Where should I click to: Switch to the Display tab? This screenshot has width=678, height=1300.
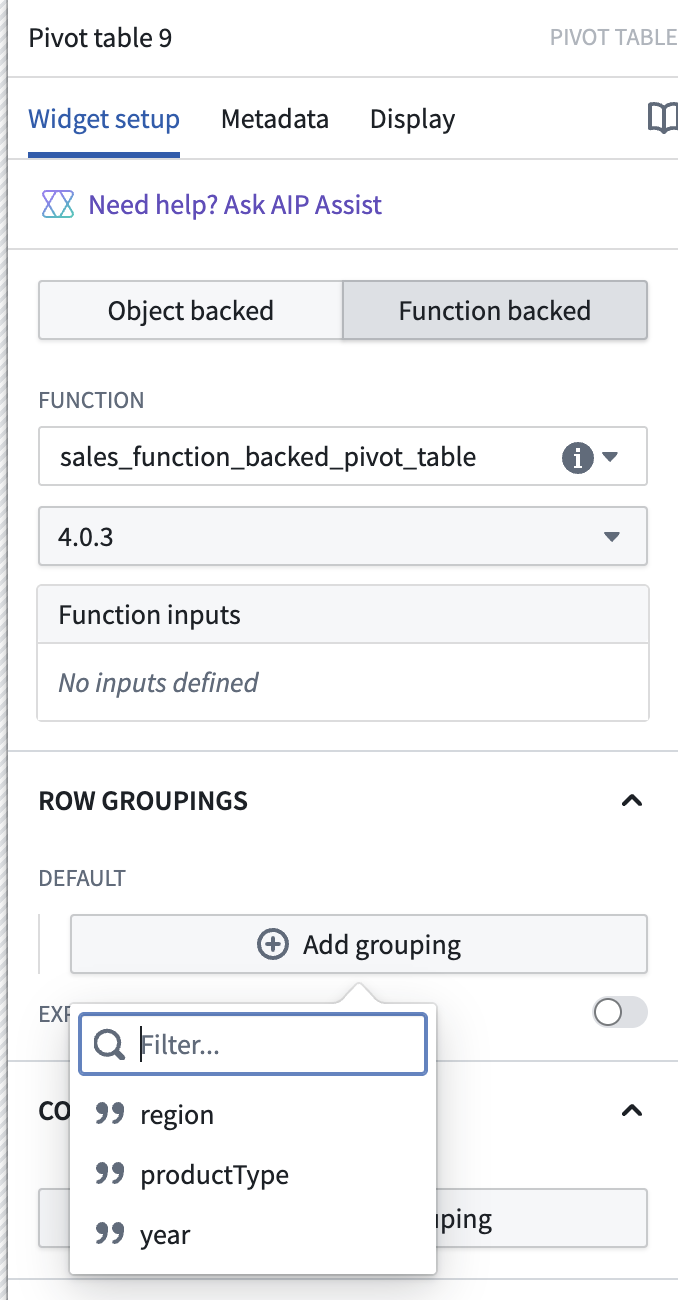412,119
